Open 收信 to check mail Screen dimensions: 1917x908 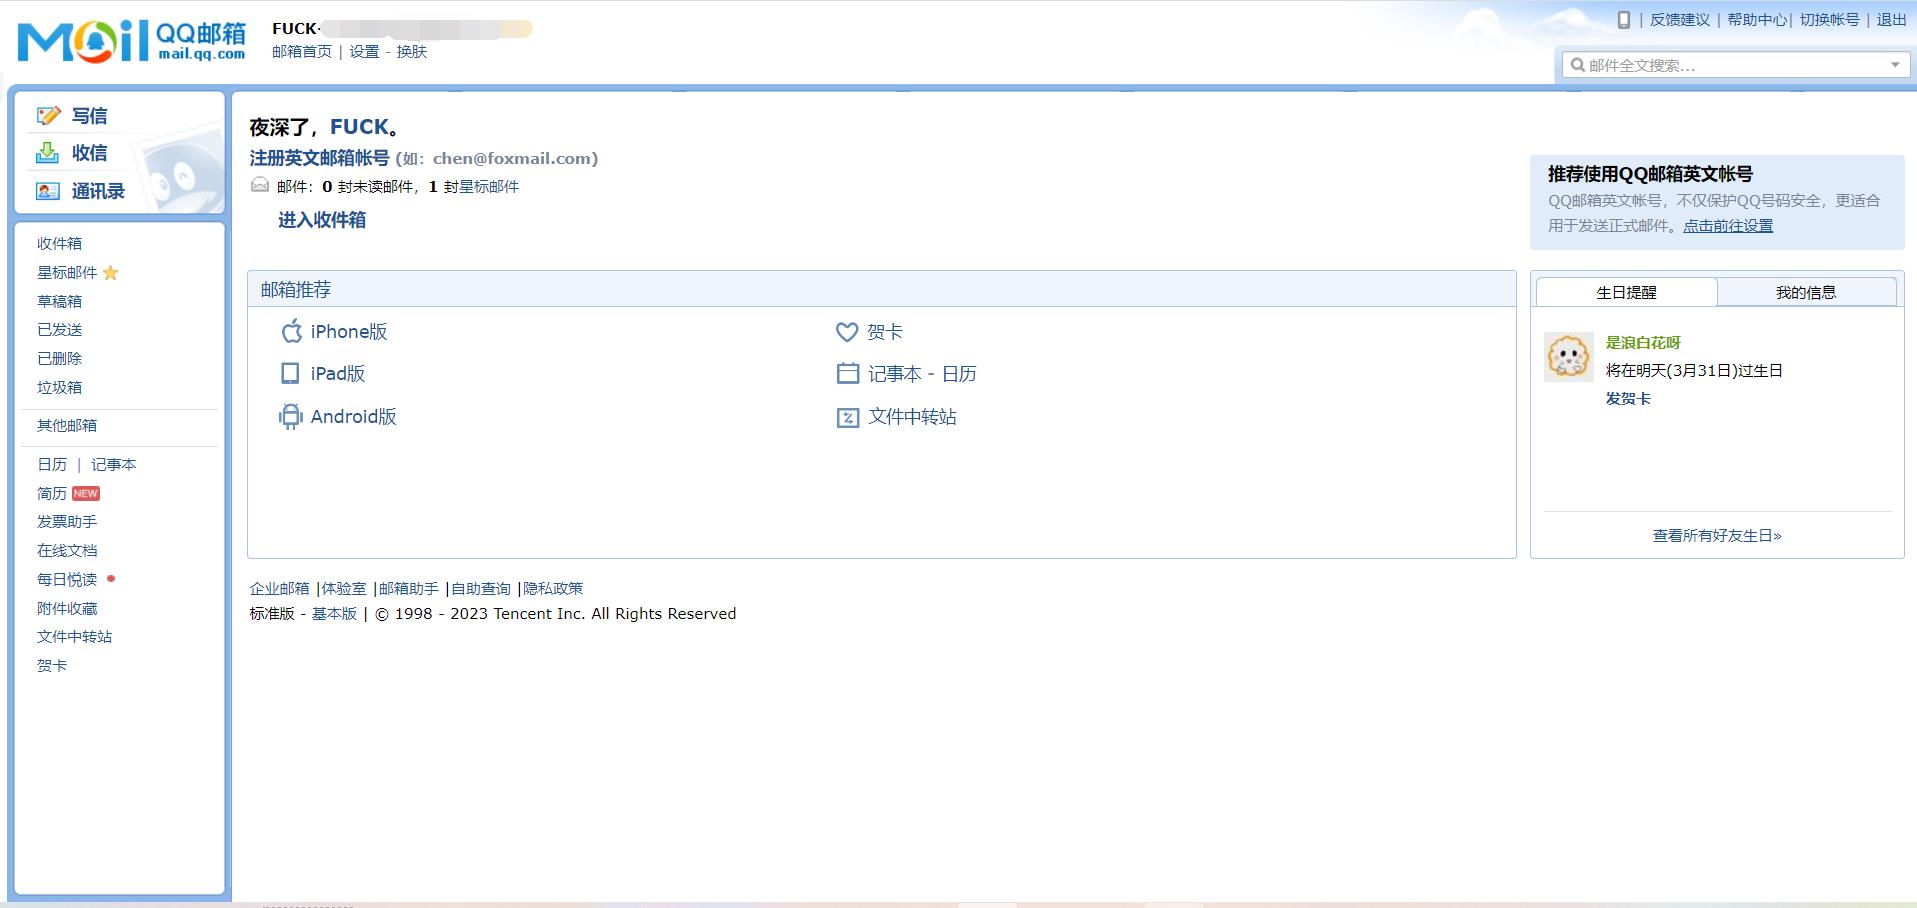[89, 153]
